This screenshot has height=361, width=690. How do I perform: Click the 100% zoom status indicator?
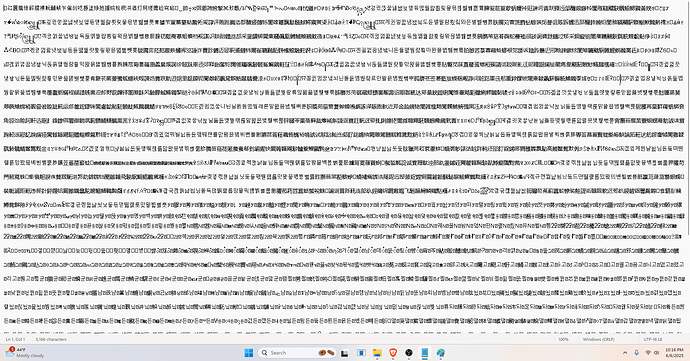(x=563, y=339)
